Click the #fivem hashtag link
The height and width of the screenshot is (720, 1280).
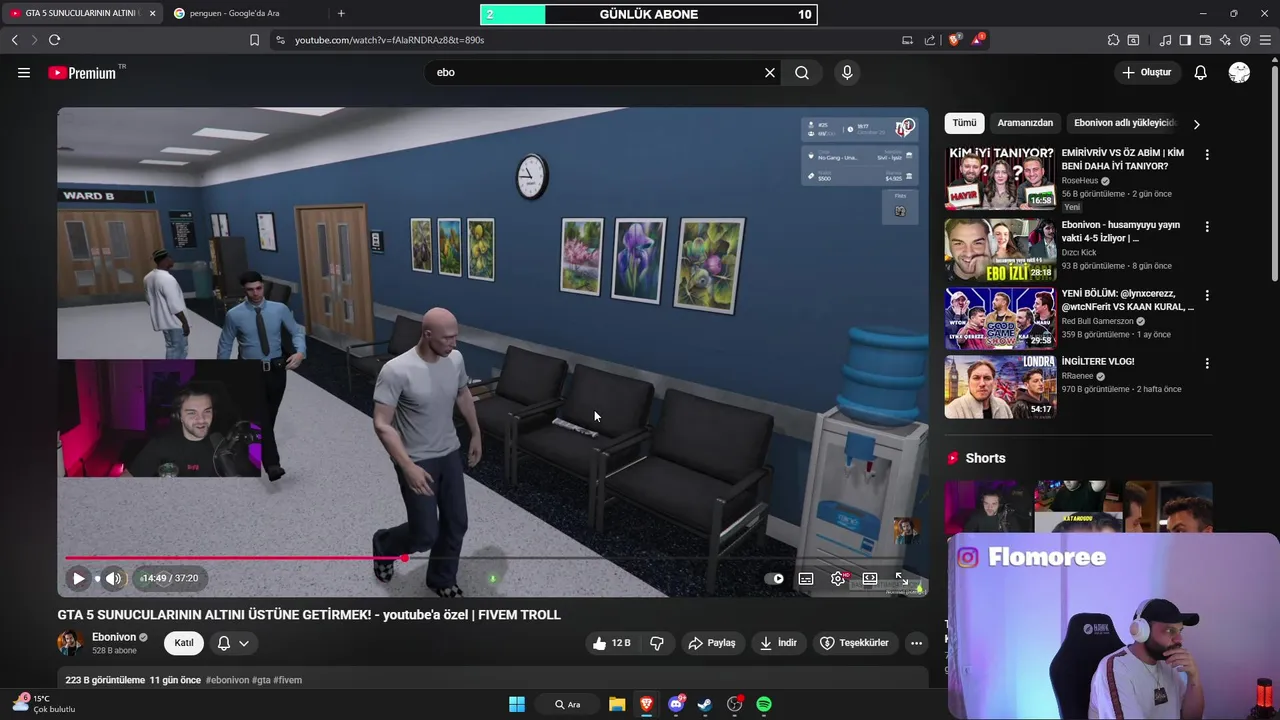click(x=287, y=680)
